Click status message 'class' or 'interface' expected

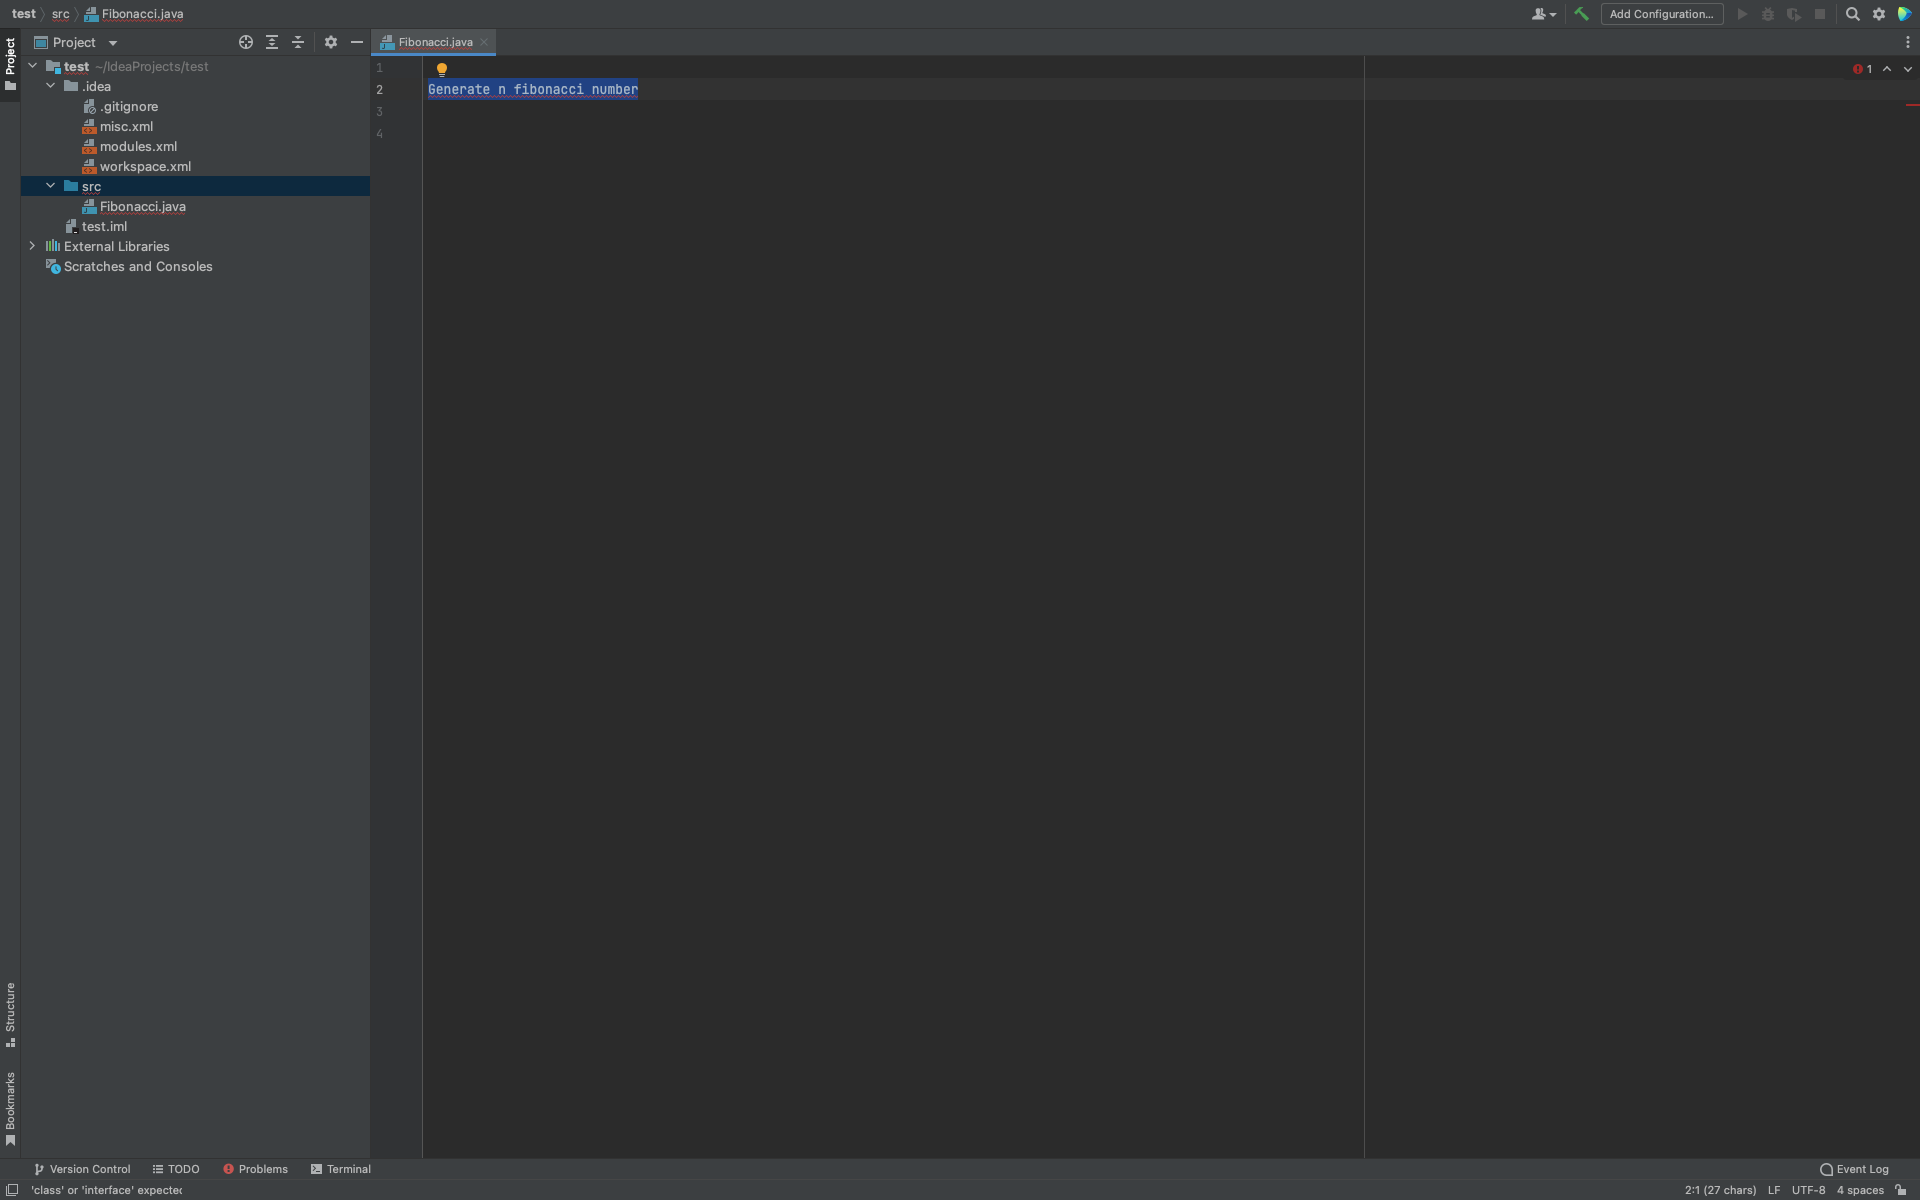pos(106,1190)
